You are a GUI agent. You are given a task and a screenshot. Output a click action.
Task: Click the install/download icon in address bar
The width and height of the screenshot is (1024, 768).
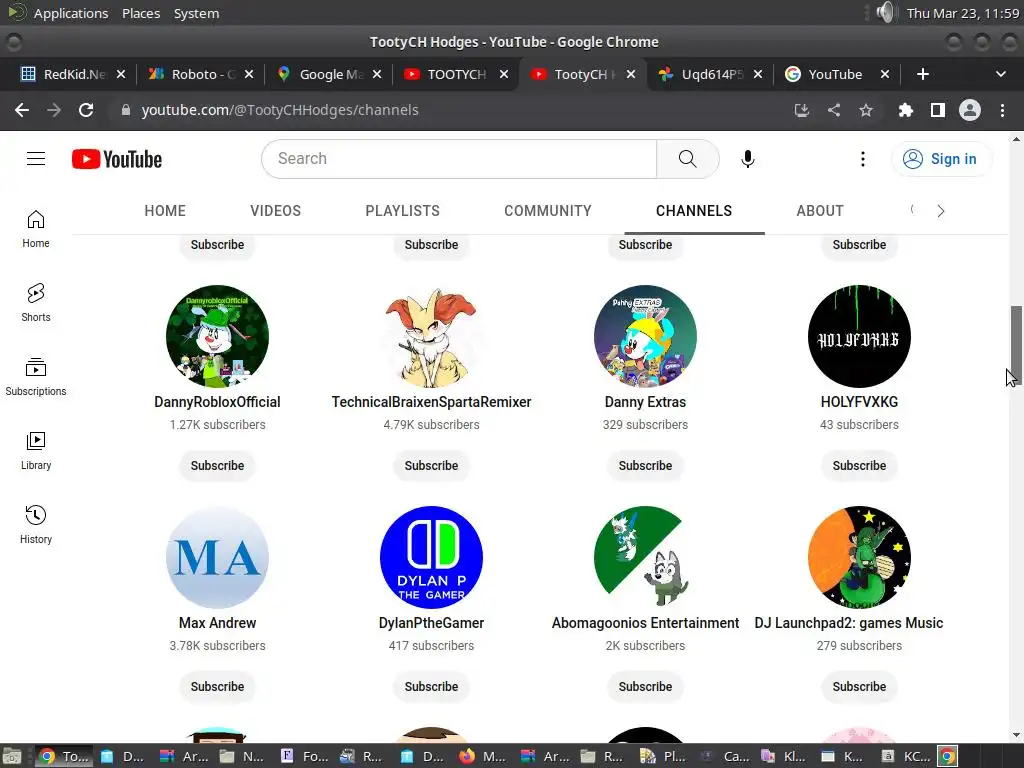[802, 110]
